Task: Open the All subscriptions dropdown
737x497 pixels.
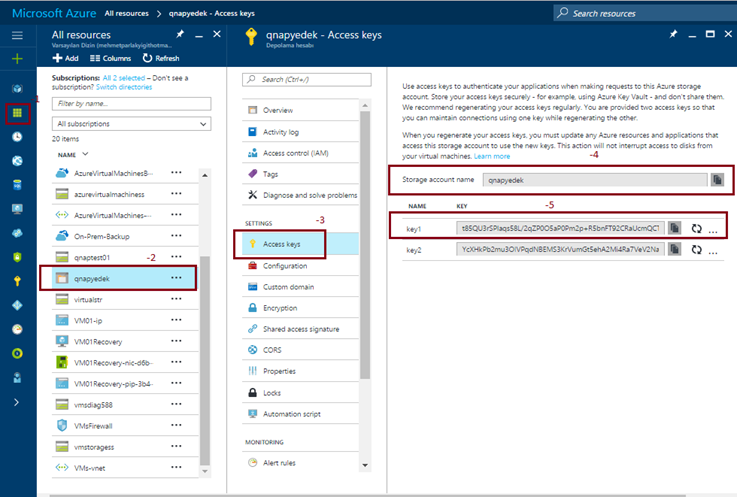Action: click(x=132, y=124)
